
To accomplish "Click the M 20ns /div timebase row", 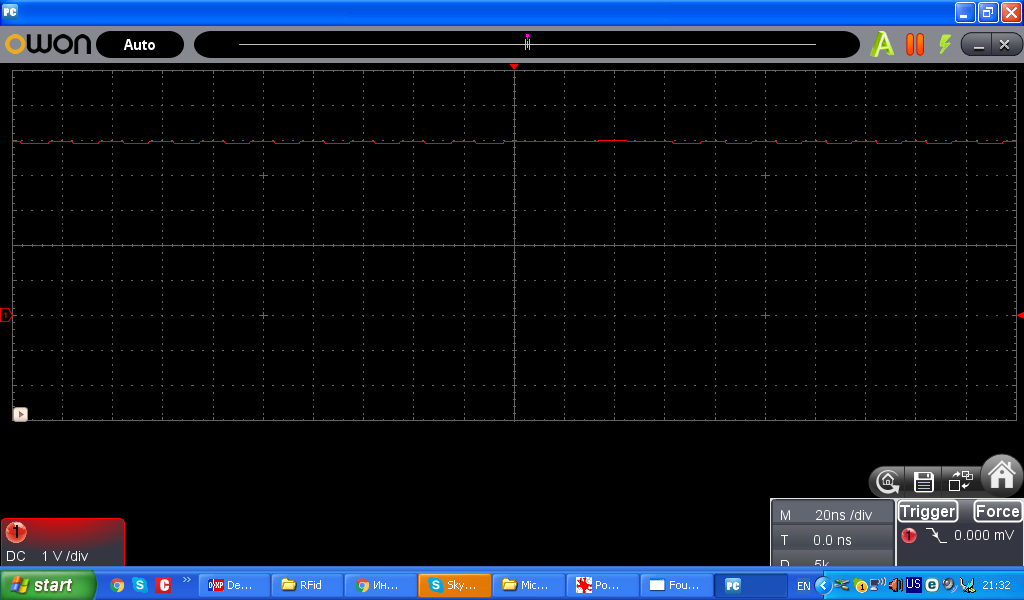I will pos(832,514).
